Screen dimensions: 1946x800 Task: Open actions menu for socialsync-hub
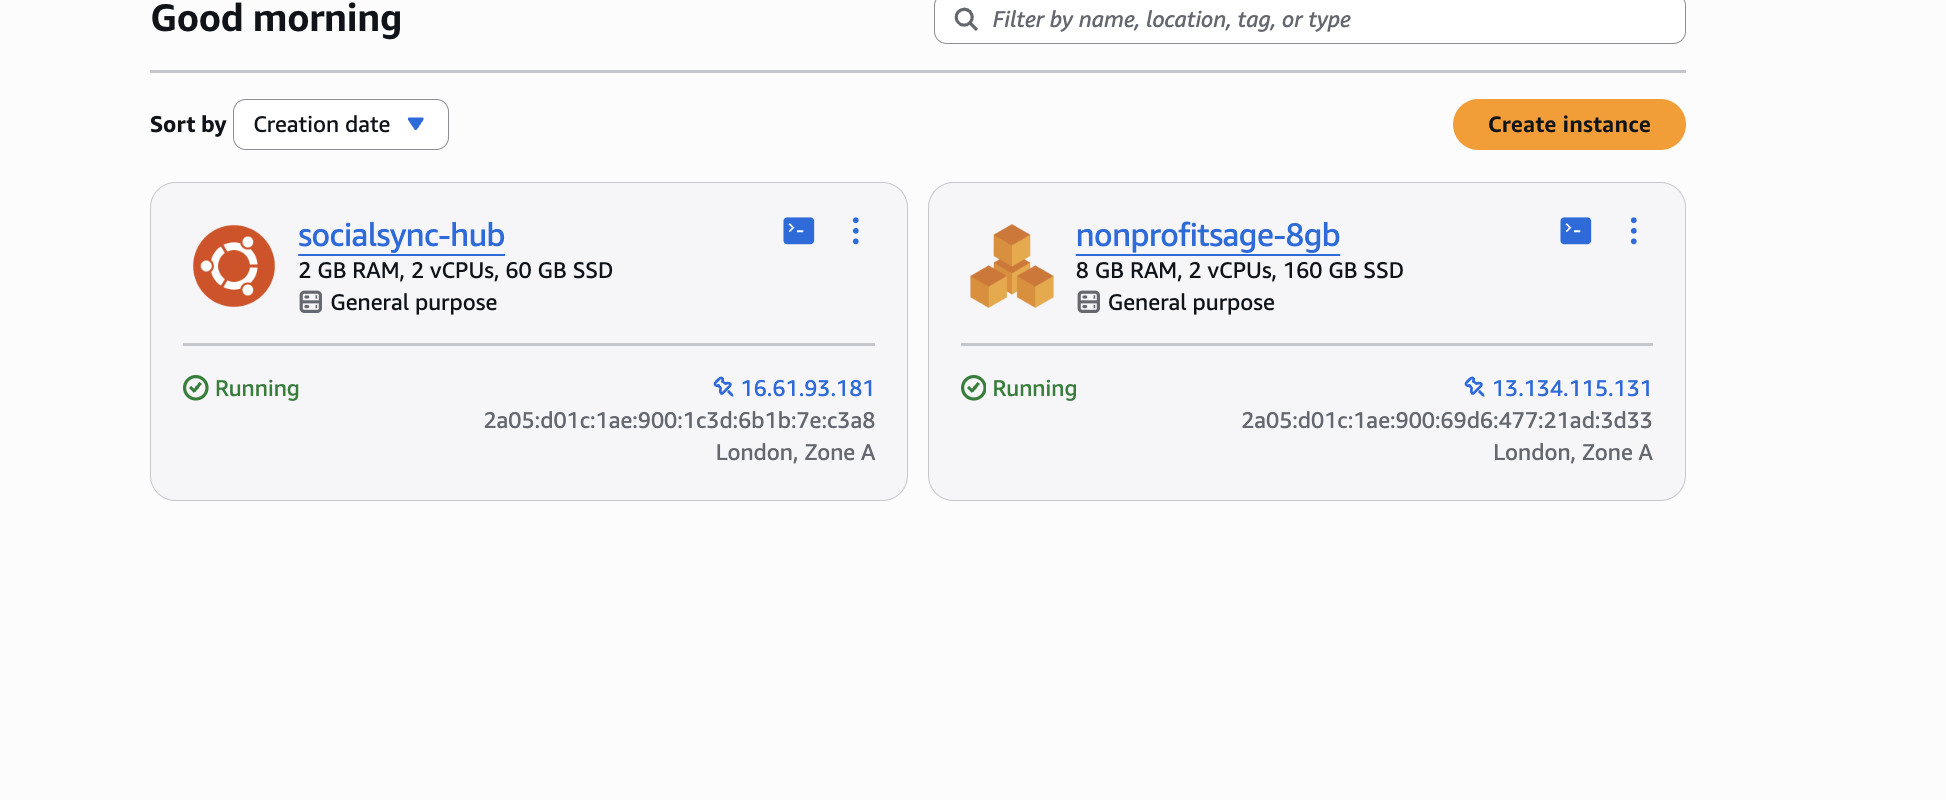[855, 231]
